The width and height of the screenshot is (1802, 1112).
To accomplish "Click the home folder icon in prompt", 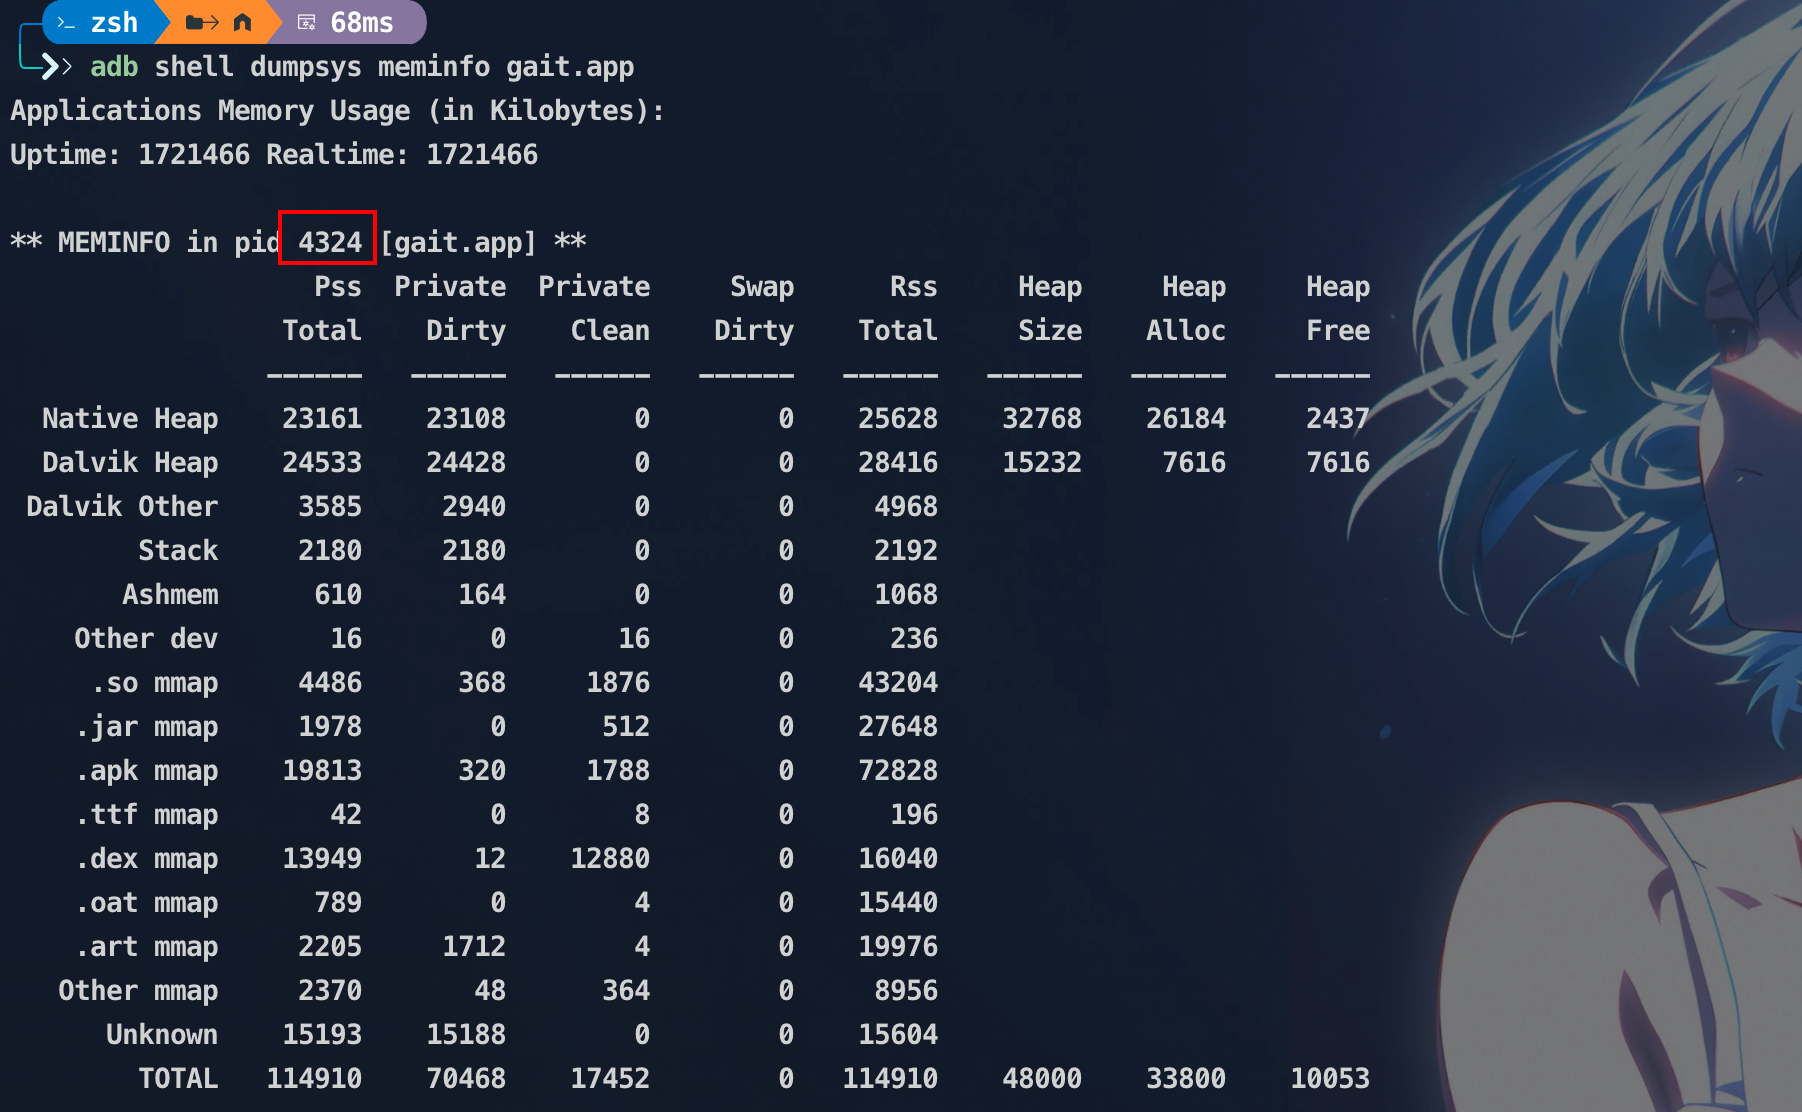I will pyautogui.click(x=242, y=22).
